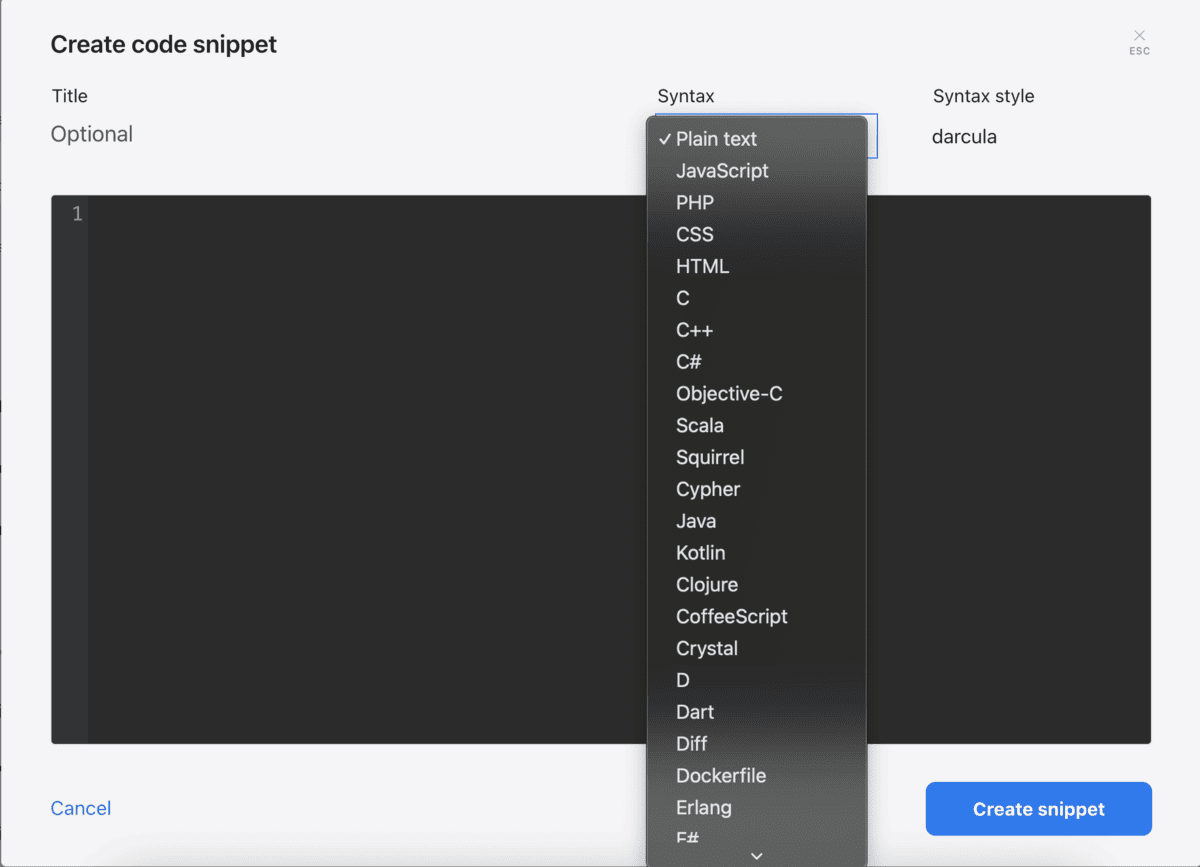Open the darcula syntax style selector
The image size is (1200, 867).
(964, 136)
